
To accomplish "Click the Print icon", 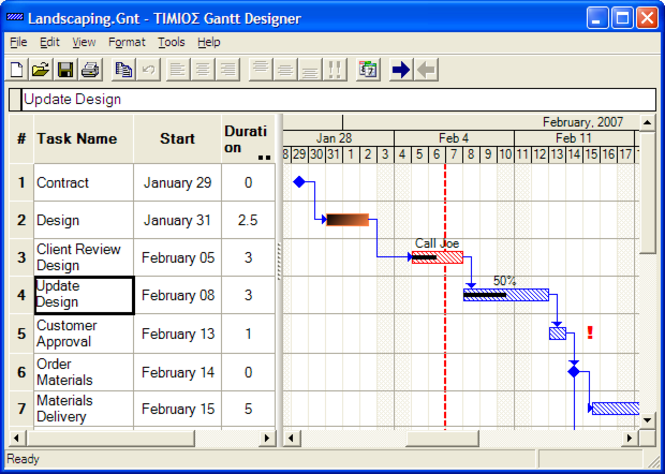I will pyautogui.click(x=89, y=69).
